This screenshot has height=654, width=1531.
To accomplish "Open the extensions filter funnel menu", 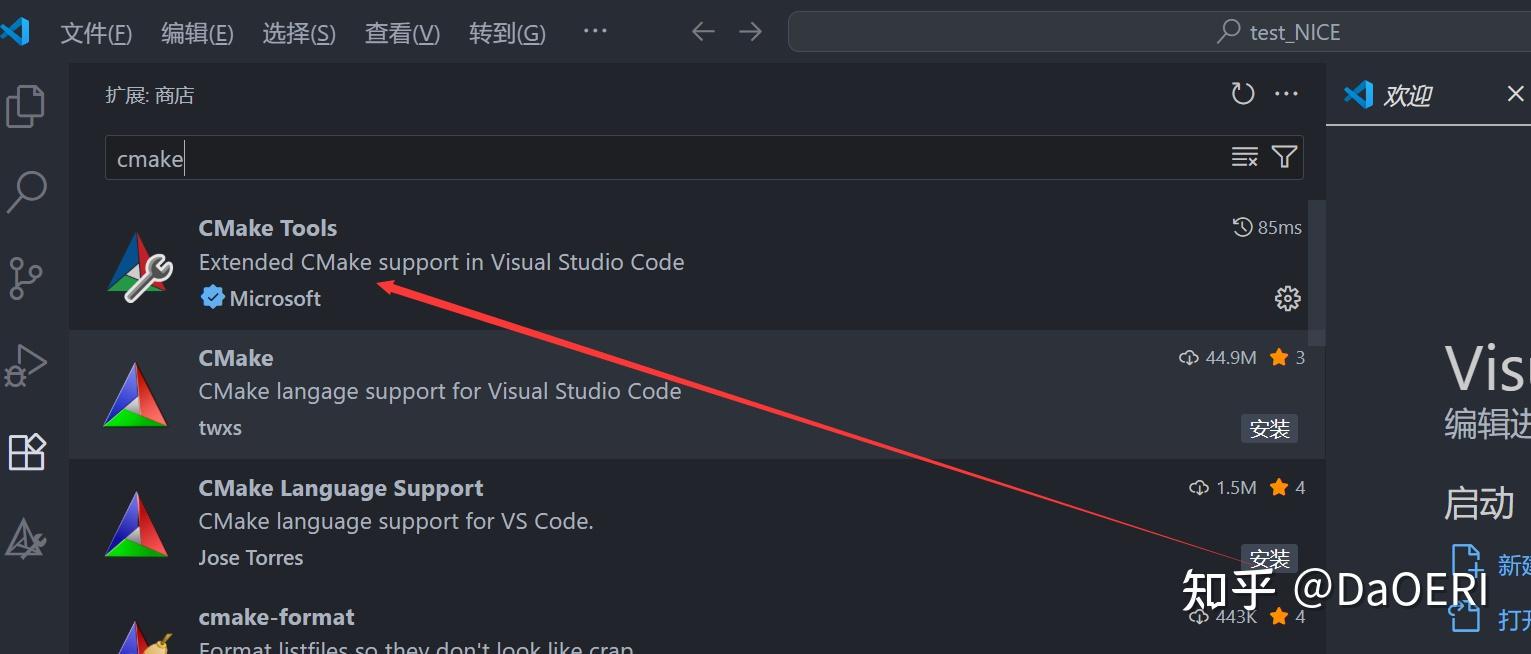I will [1285, 157].
